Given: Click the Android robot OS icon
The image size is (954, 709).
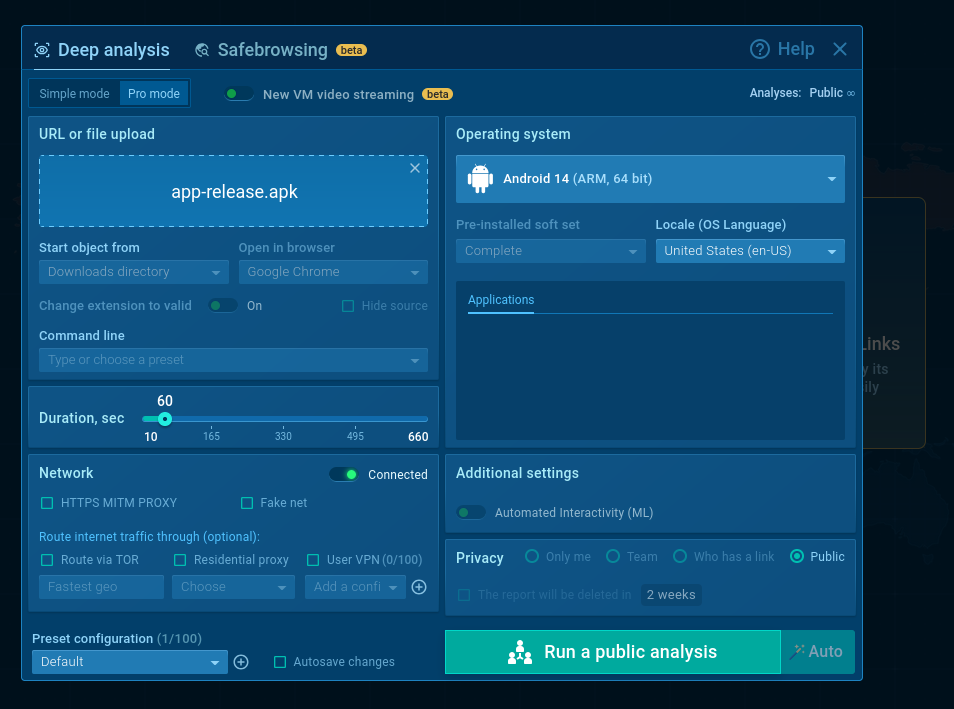Looking at the screenshot, I should (x=481, y=179).
